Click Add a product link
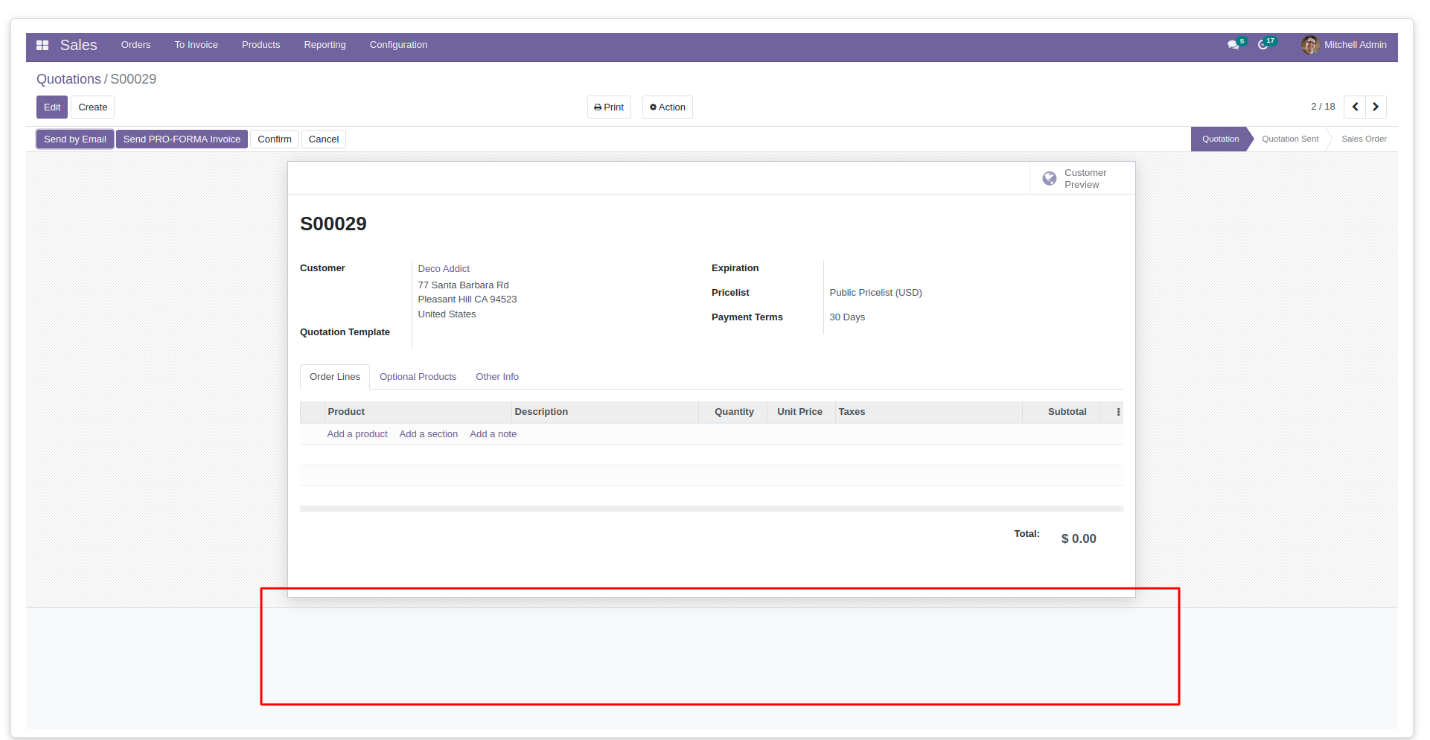 coord(357,434)
